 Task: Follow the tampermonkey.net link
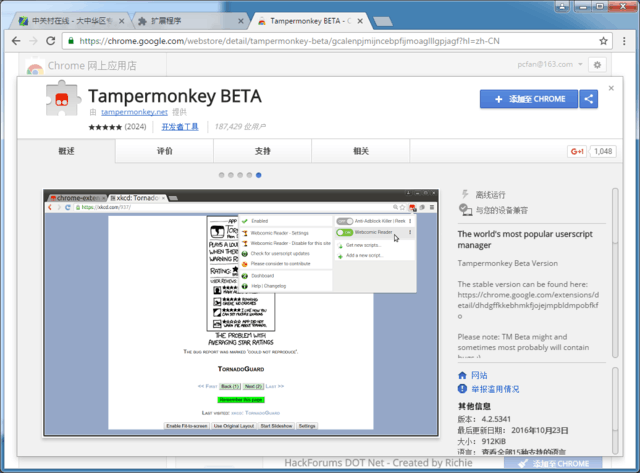pyautogui.click(x=134, y=112)
